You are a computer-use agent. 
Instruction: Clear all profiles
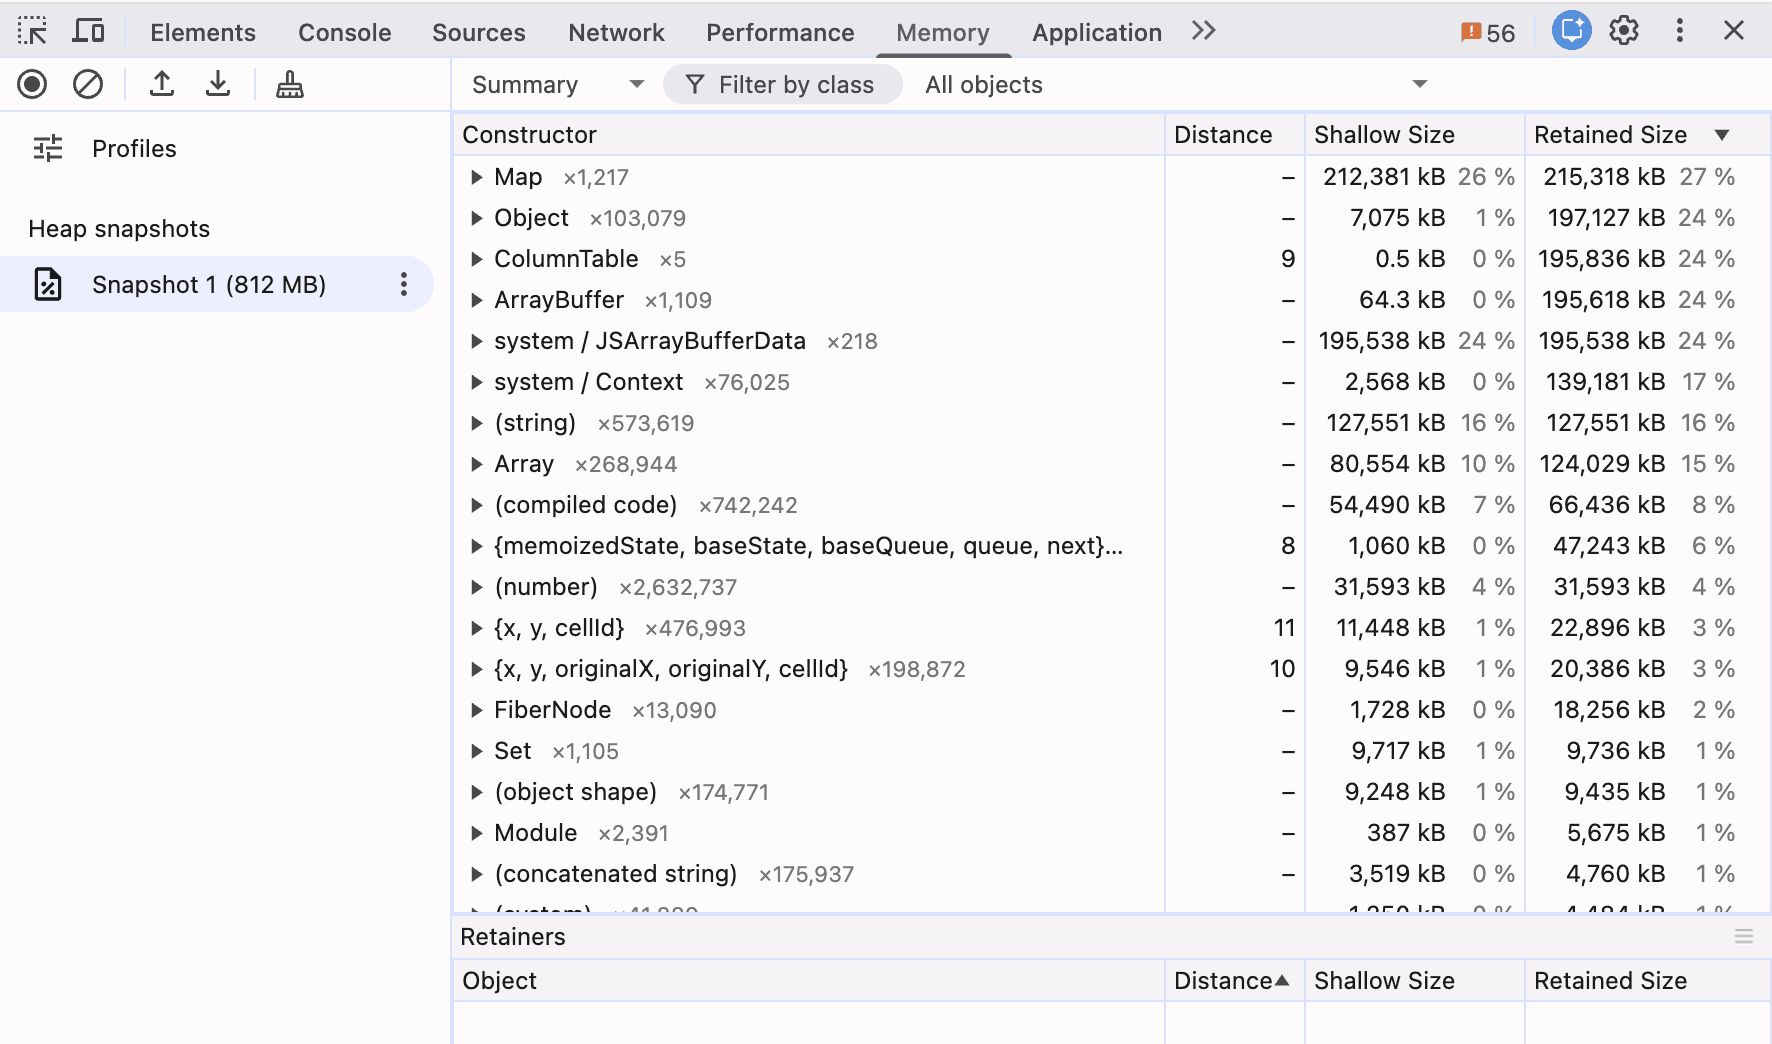(88, 84)
